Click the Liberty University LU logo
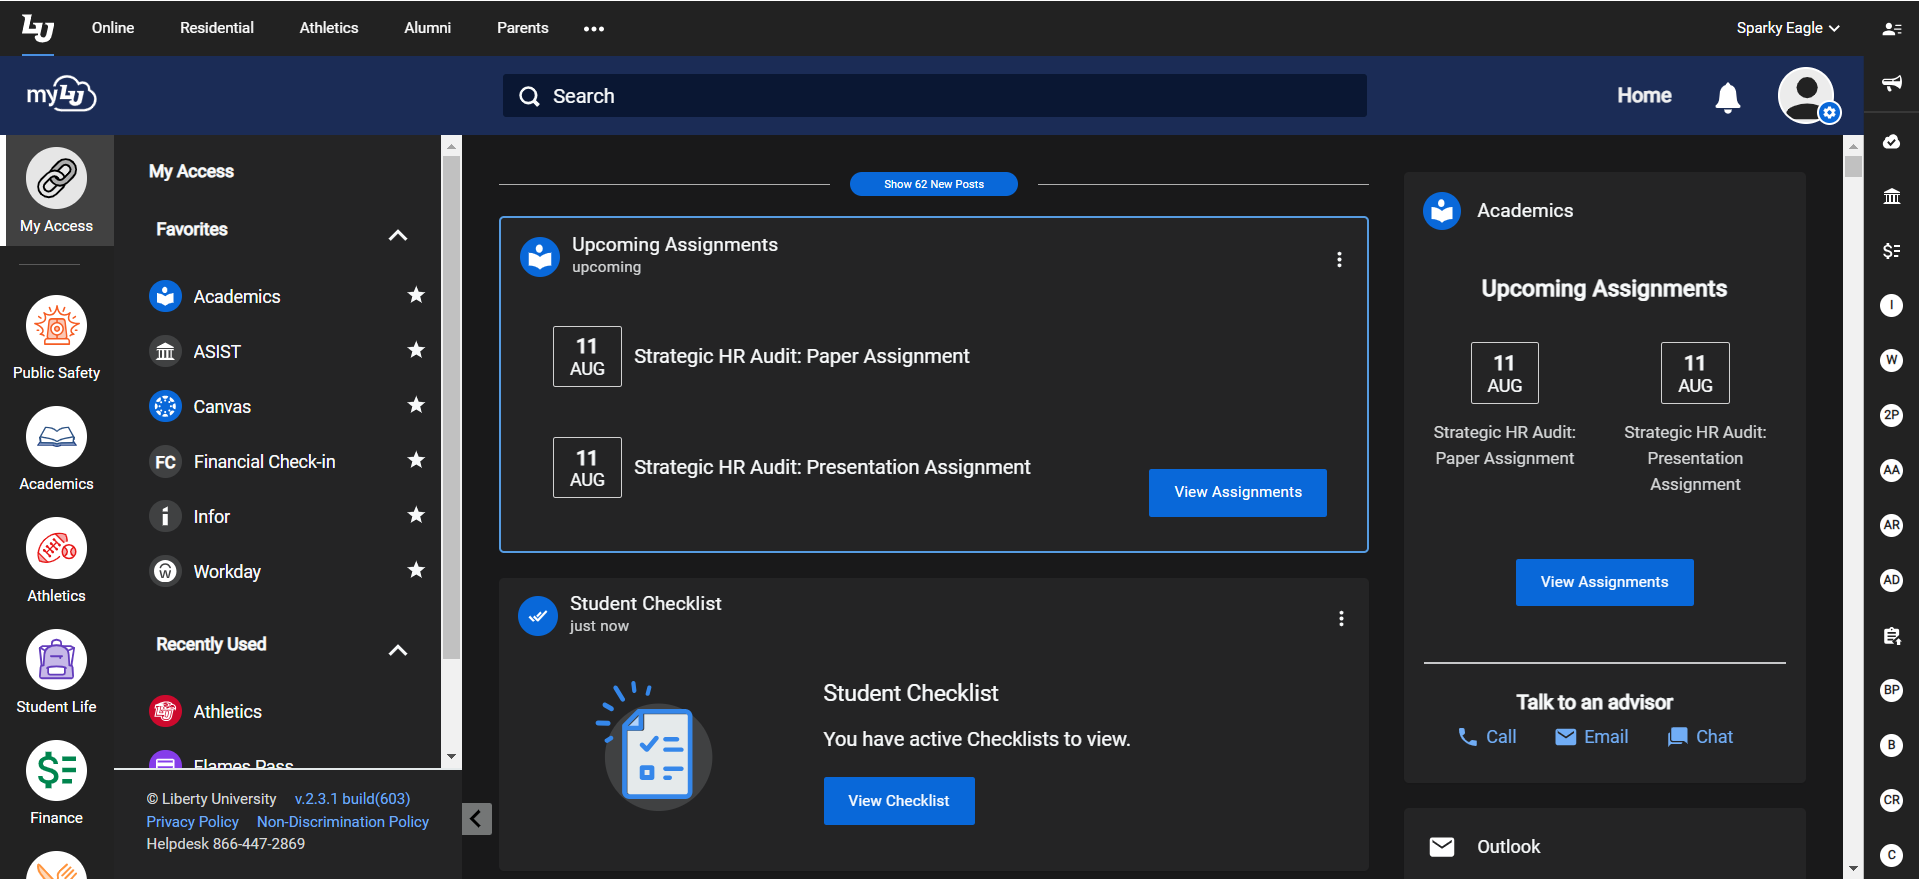 point(38,28)
